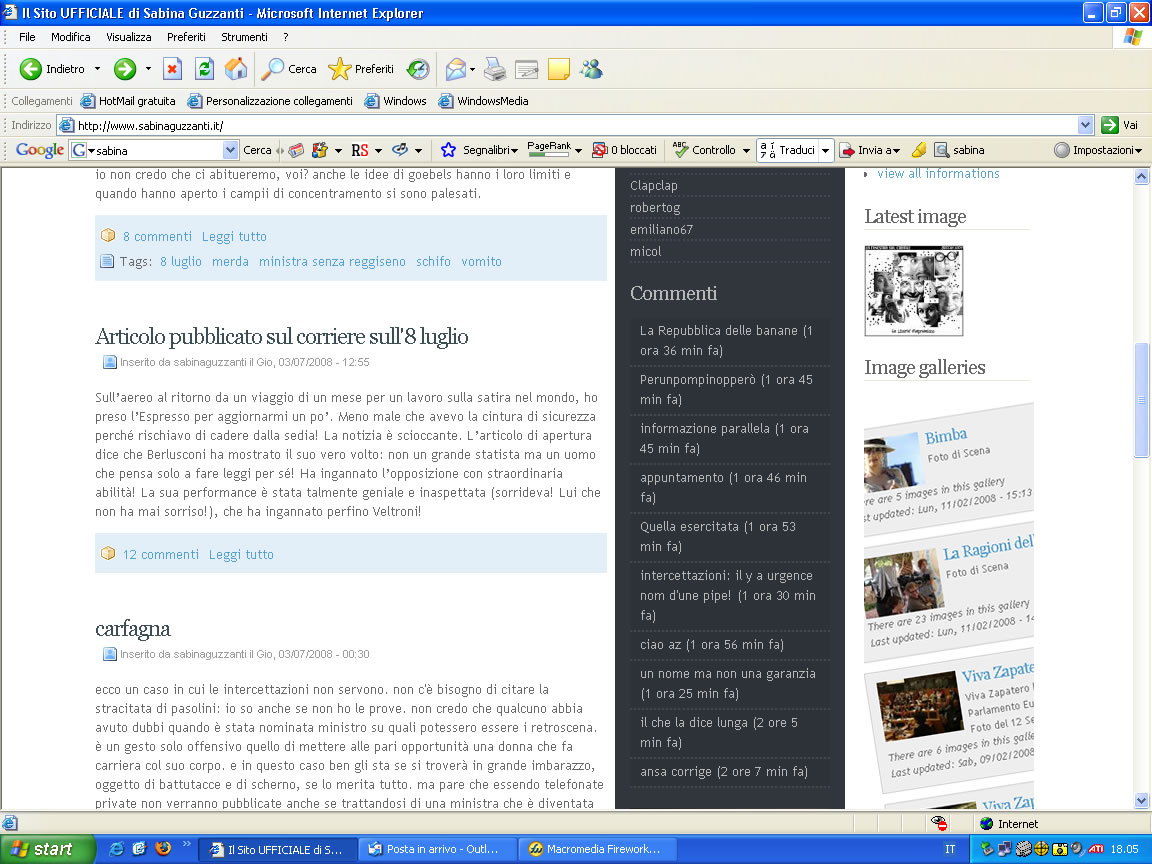Click the PageRank indicator
Viewport: 1152px width, 864px height.
549,149
